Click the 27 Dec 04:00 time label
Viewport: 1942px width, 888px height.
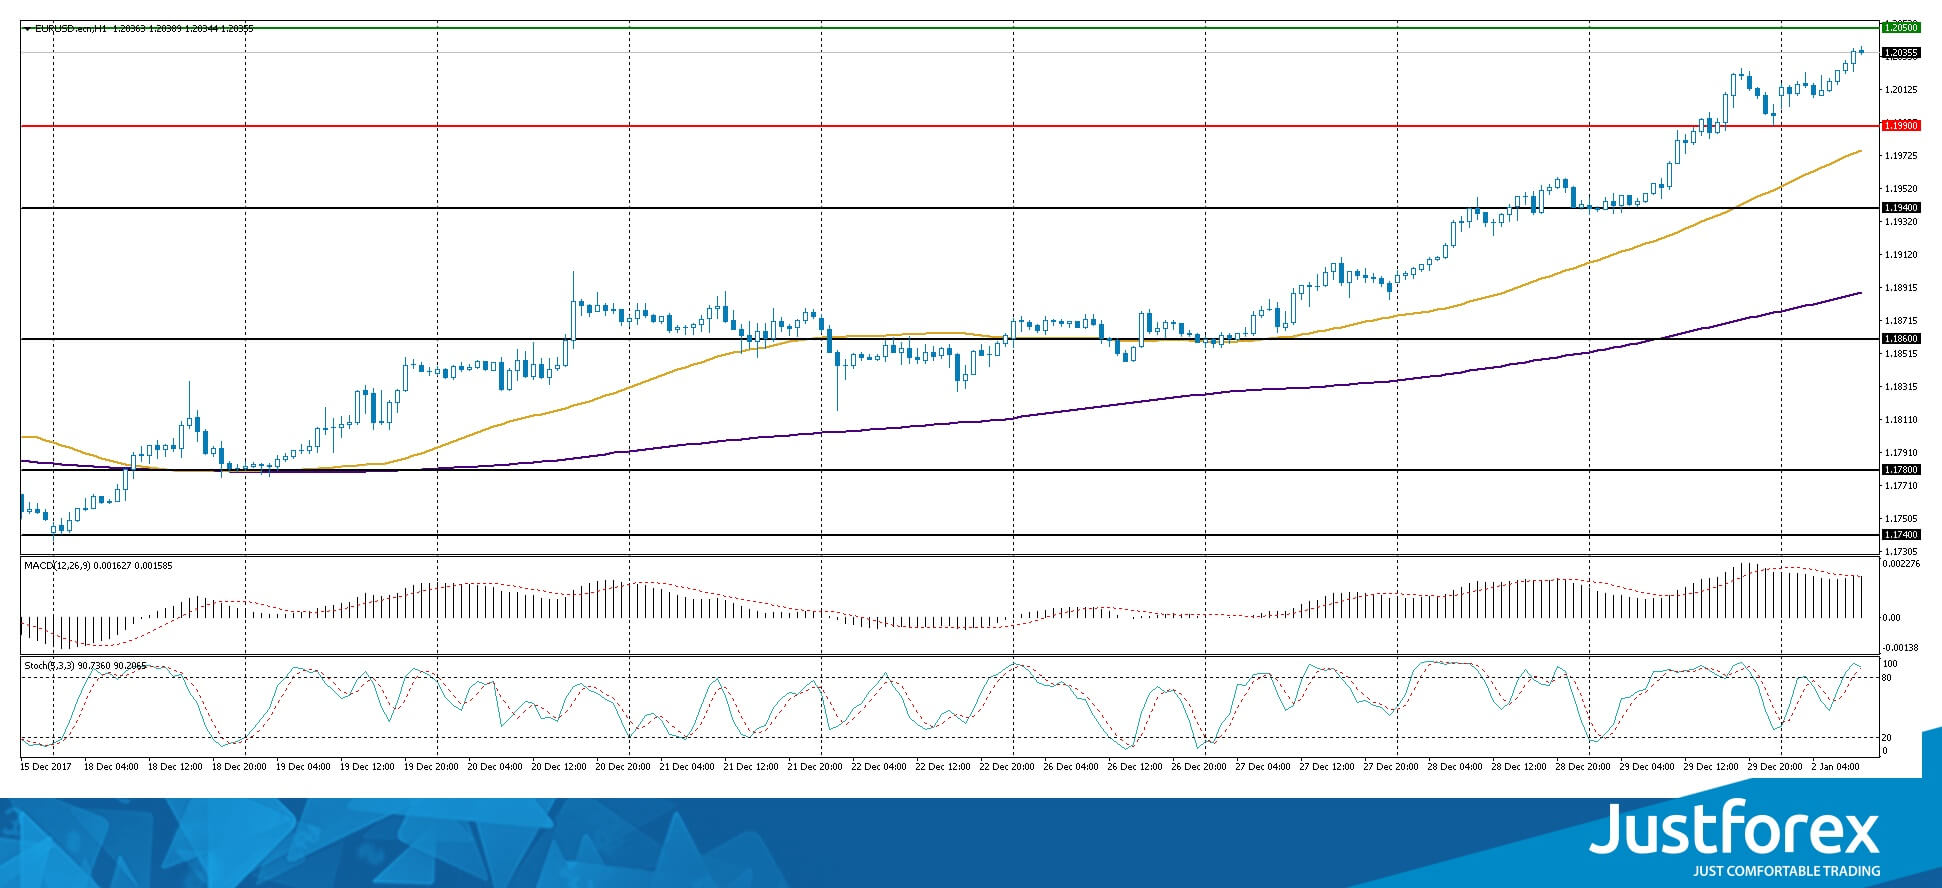coord(1263,767)
